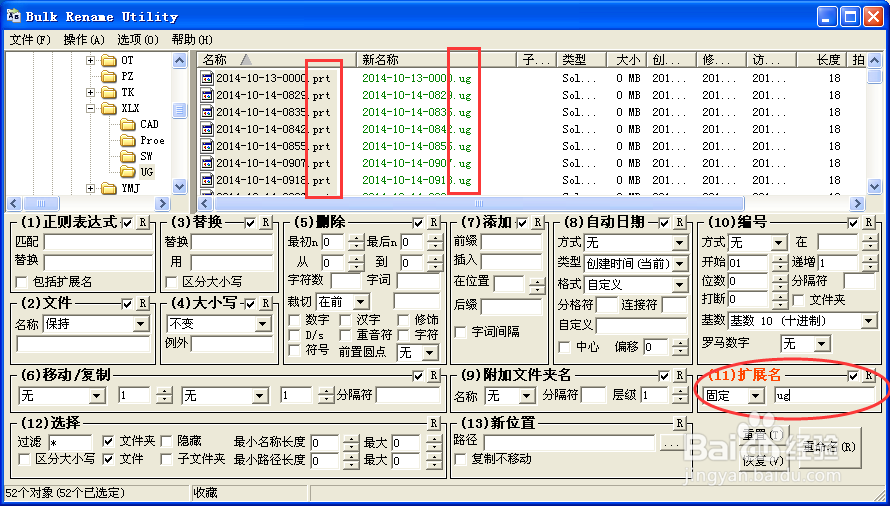Click file icon of 2014-10-14-0855.prt
Screen dimensions: 890x506
pyautogui.click(x=207, y=147)
